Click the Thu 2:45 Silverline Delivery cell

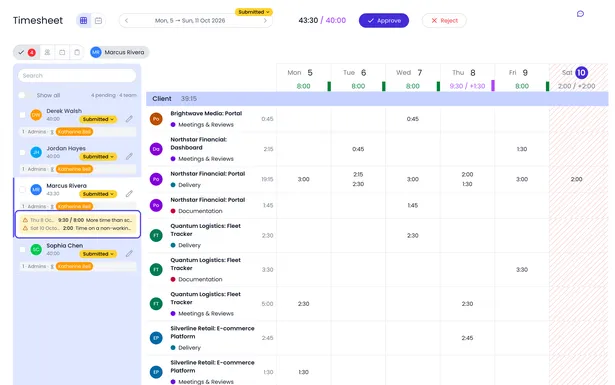coord(467,338)
